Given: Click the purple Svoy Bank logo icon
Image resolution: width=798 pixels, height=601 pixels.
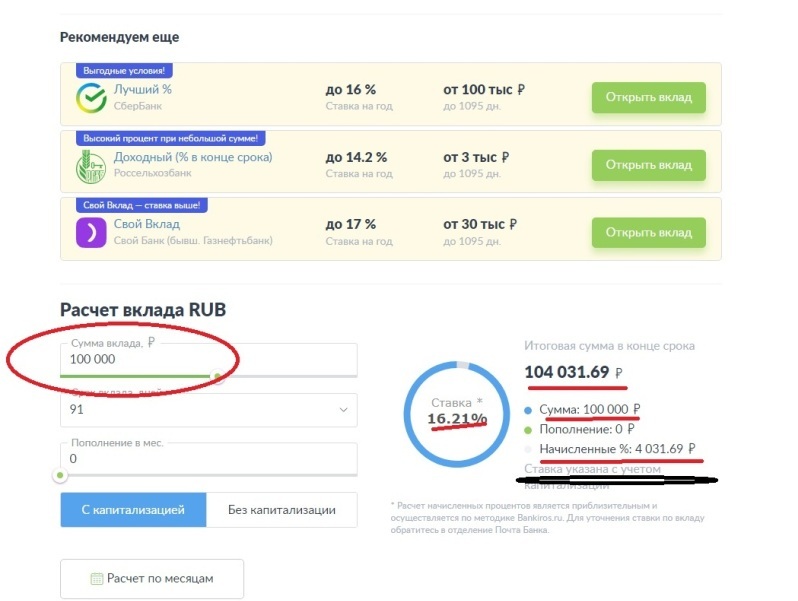Looking at the screenshot, I should (x=91, y=233).
